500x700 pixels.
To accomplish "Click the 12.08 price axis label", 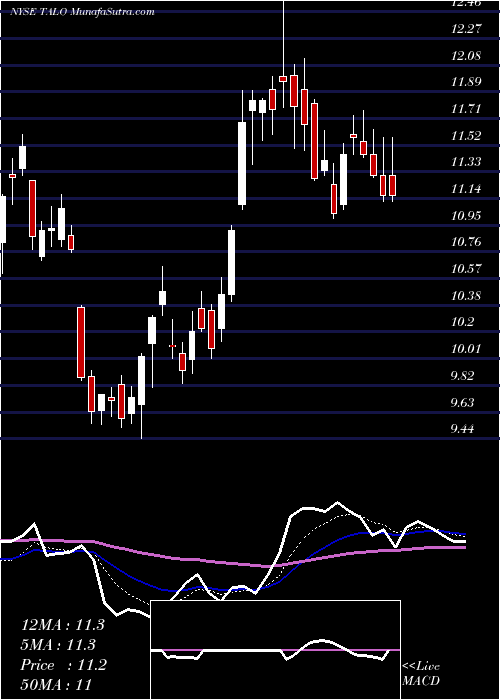I will point(466,56).
